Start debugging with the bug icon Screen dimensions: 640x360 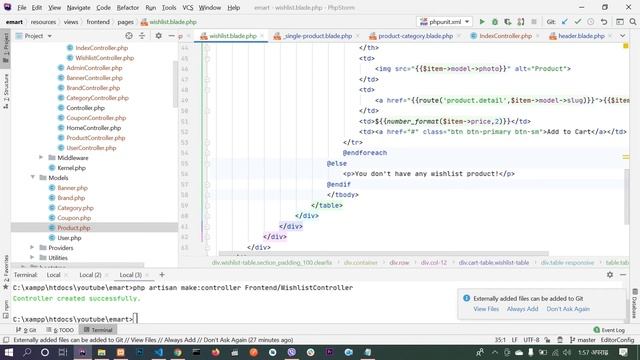pos(495,22)
